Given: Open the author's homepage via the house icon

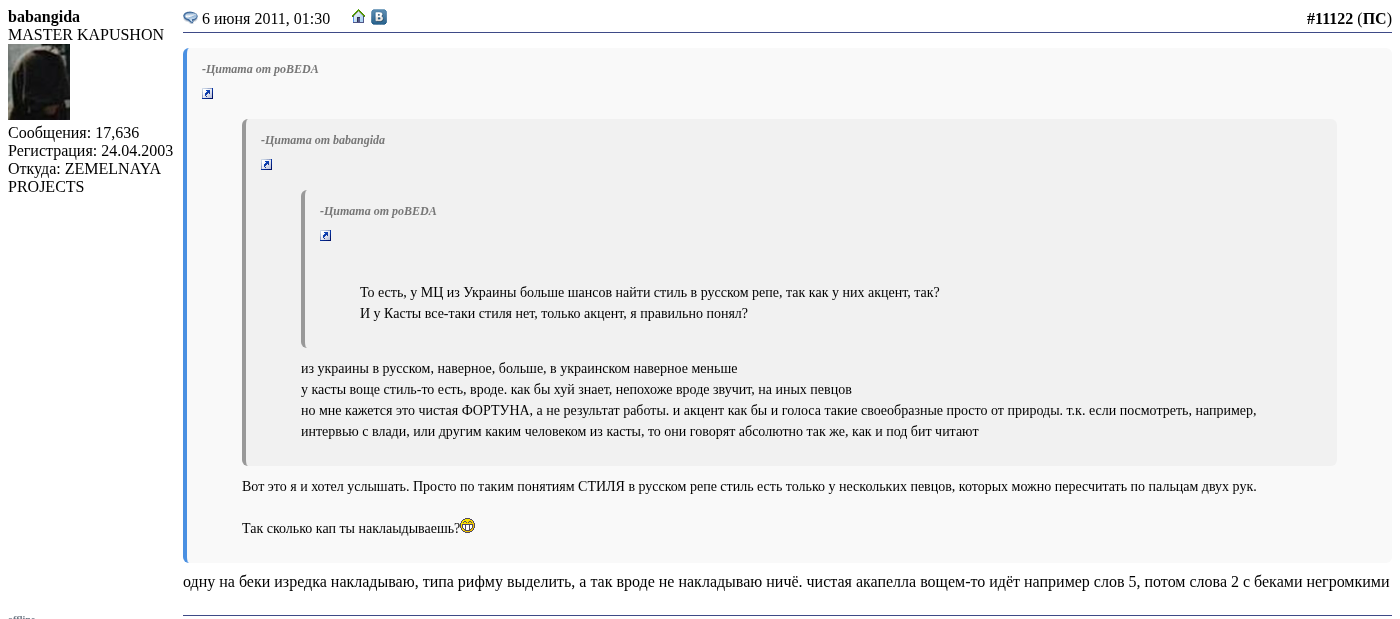Looking at the screenshot, I should 359,17.
